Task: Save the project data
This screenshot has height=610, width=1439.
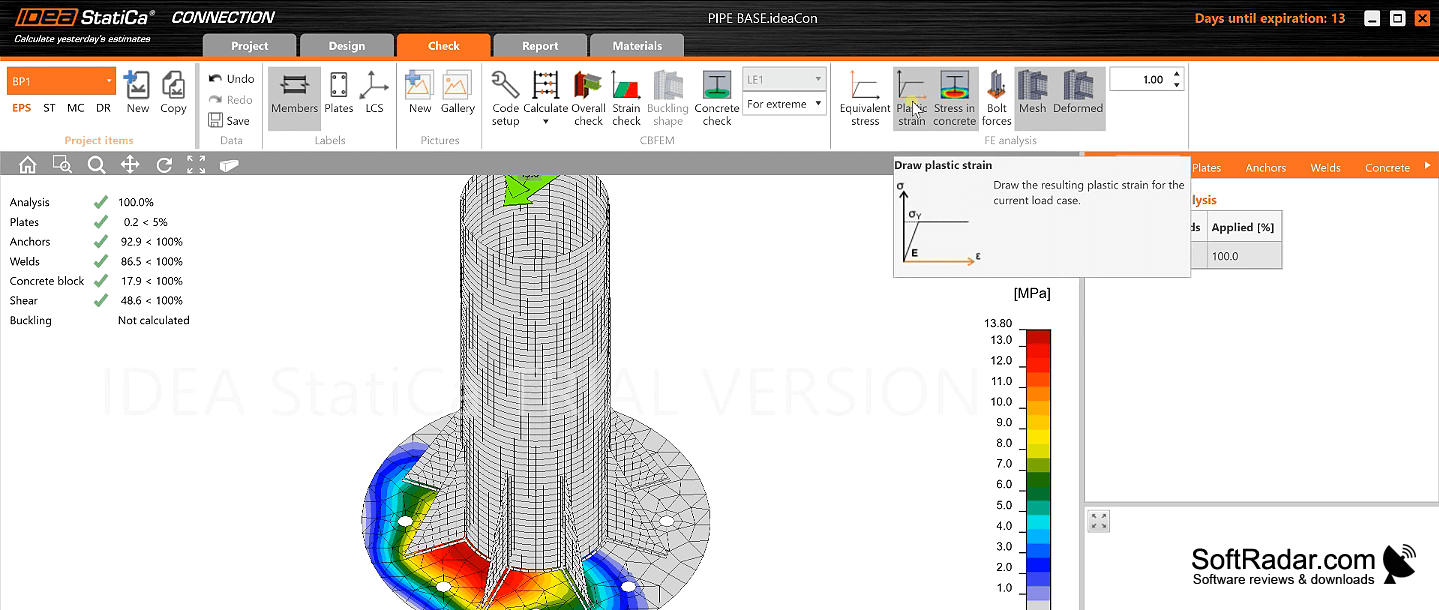Action: (229, 121)
